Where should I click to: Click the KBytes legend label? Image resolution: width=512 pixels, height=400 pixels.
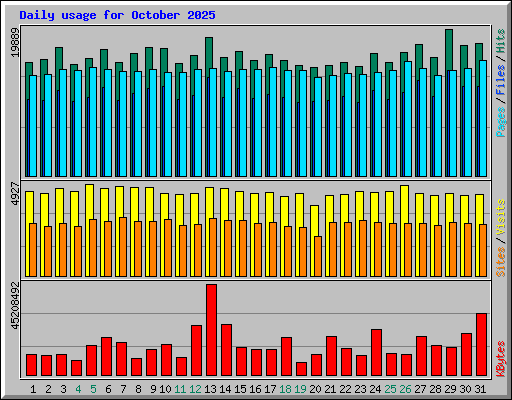(x=501, y=359)
